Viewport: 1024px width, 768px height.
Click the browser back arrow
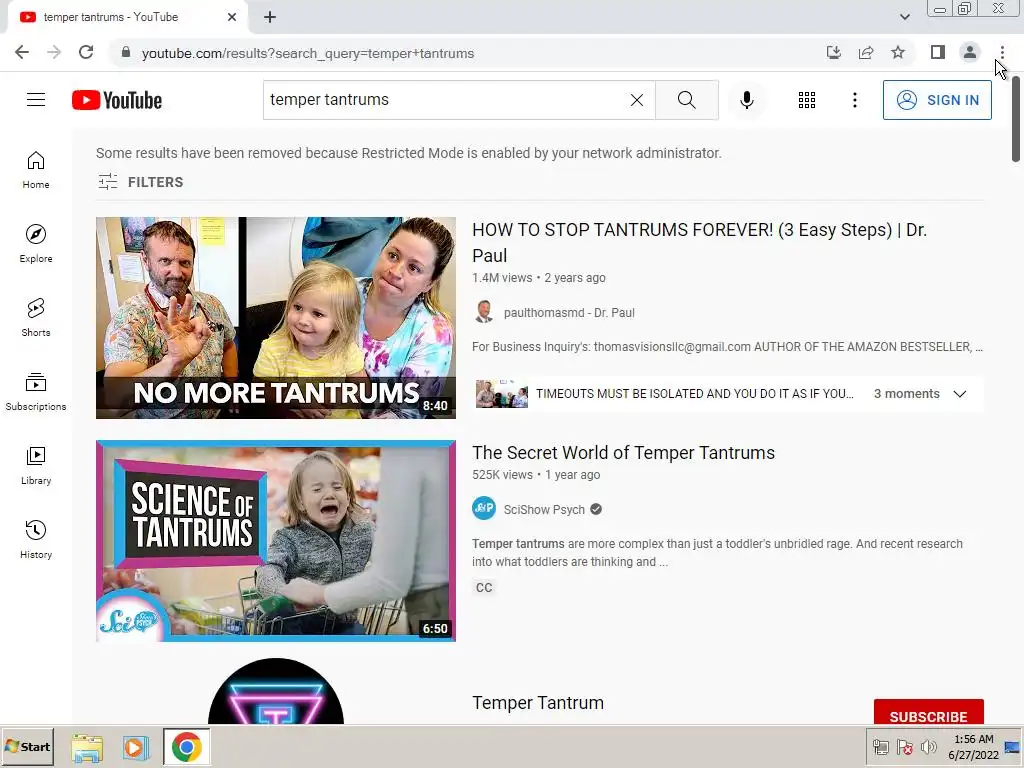click(x=22, y=53)
